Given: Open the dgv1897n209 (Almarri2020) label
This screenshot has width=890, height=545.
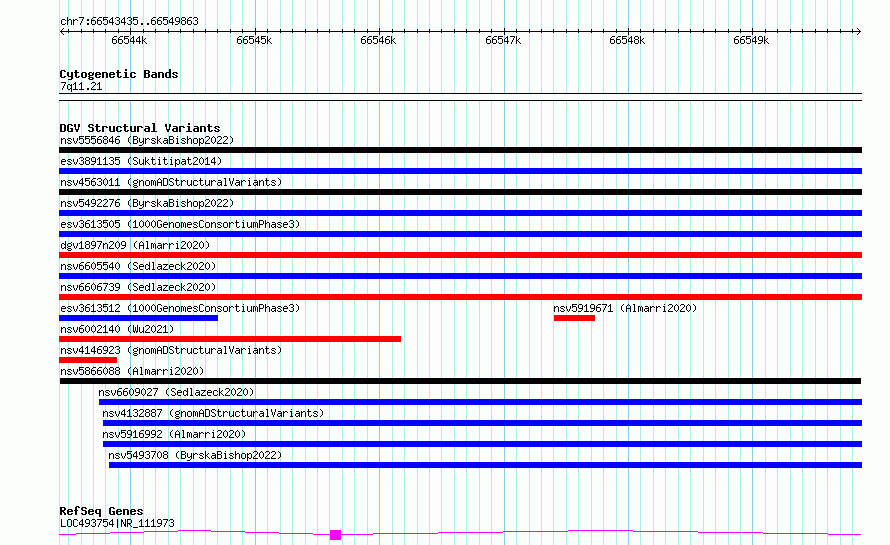Looking at the screenshot, I should (x=135, y=245).
